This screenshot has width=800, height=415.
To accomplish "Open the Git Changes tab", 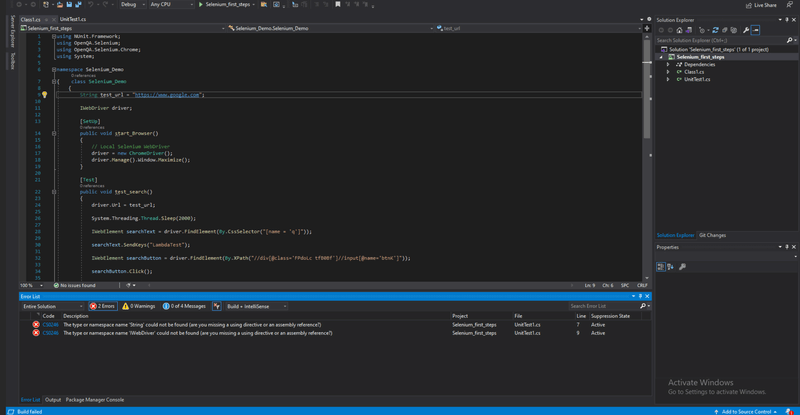I will point(712,235).
